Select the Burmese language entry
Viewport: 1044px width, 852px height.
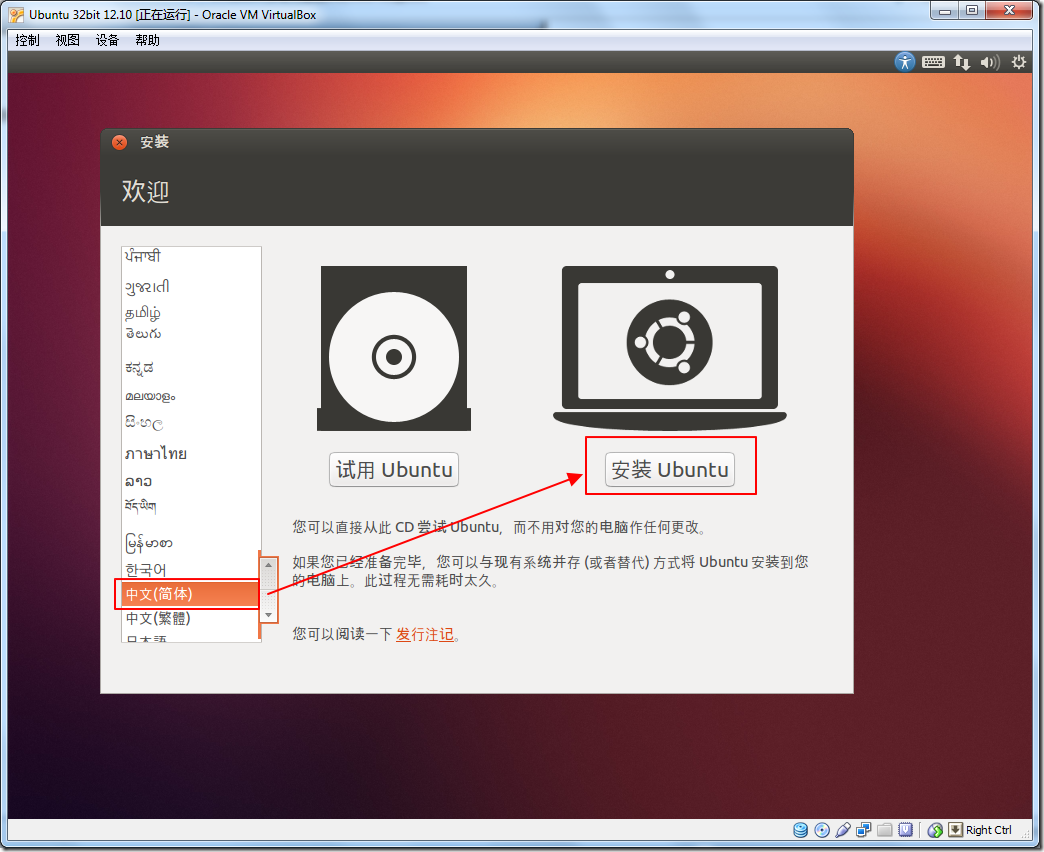point(190,543)
